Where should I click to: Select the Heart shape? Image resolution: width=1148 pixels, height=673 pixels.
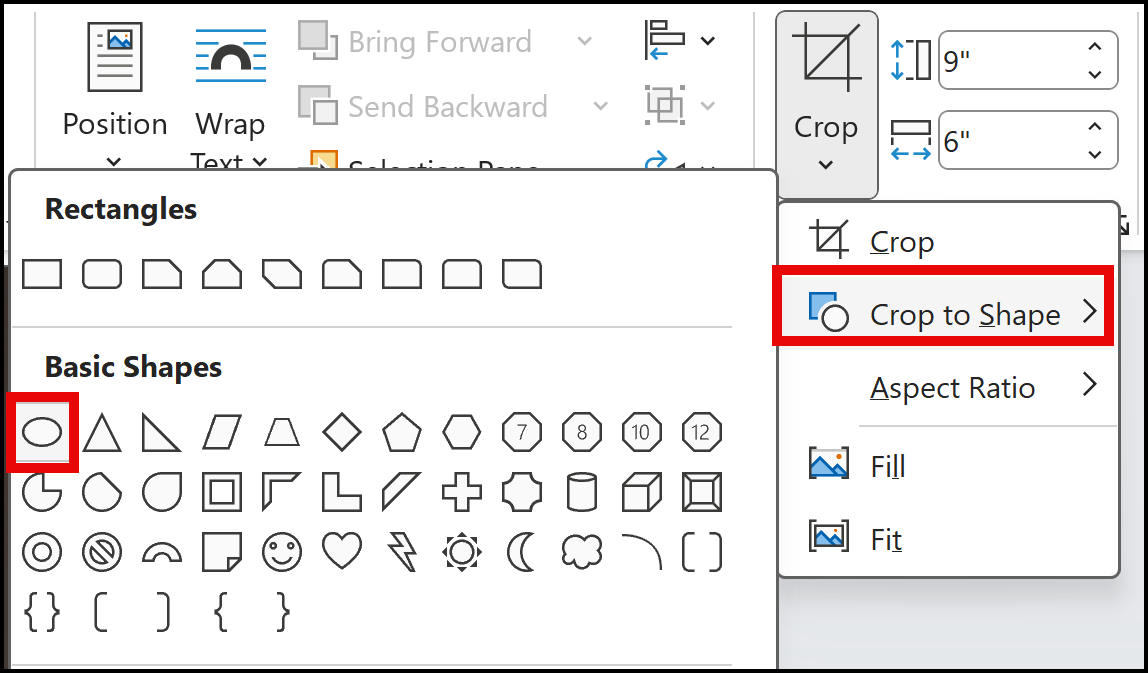(x=342, y=552)
